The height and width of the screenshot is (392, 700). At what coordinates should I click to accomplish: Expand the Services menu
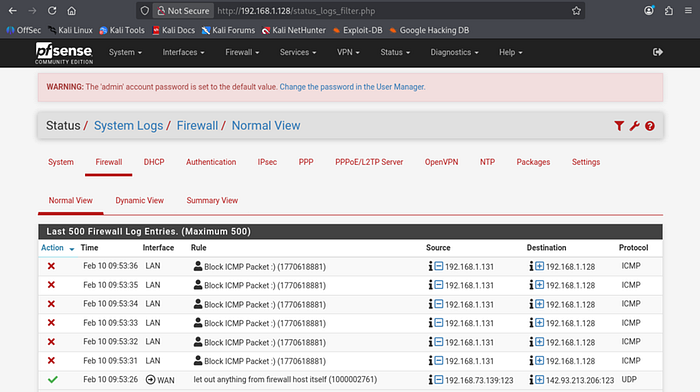[298, 52]
